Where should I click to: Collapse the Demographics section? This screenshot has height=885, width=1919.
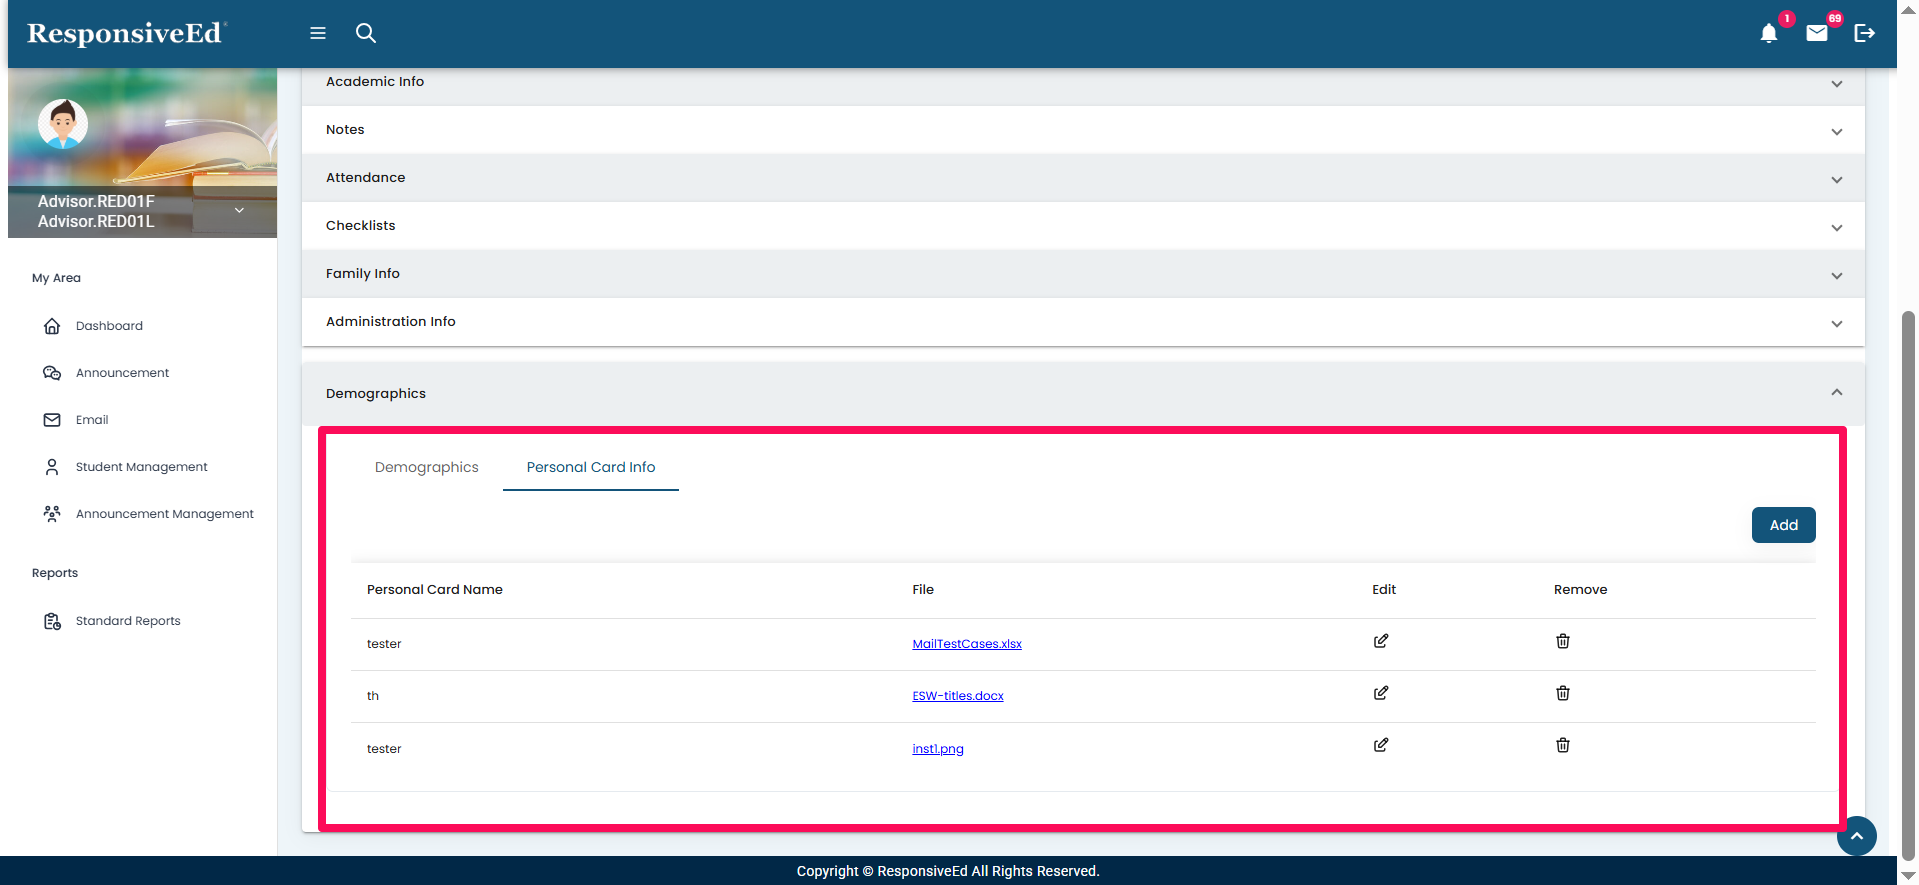(1836, 393)
